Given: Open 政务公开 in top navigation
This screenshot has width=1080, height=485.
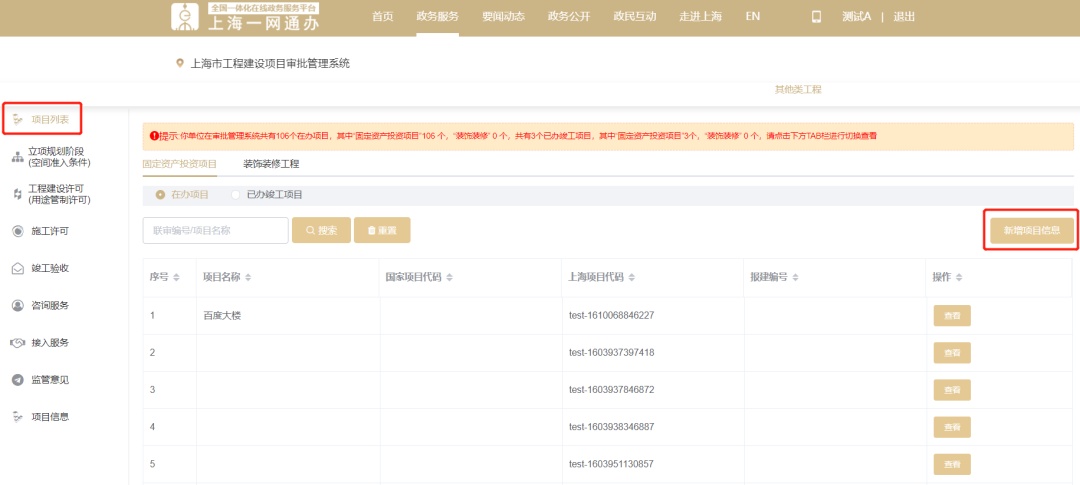Looking at the screenshot, I should coord(569,17).
